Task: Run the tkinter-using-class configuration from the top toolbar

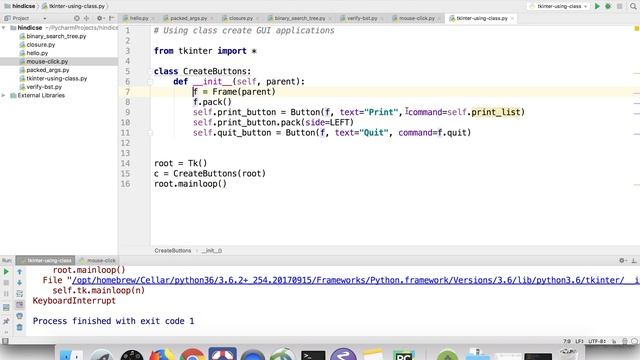Action: 597,6
